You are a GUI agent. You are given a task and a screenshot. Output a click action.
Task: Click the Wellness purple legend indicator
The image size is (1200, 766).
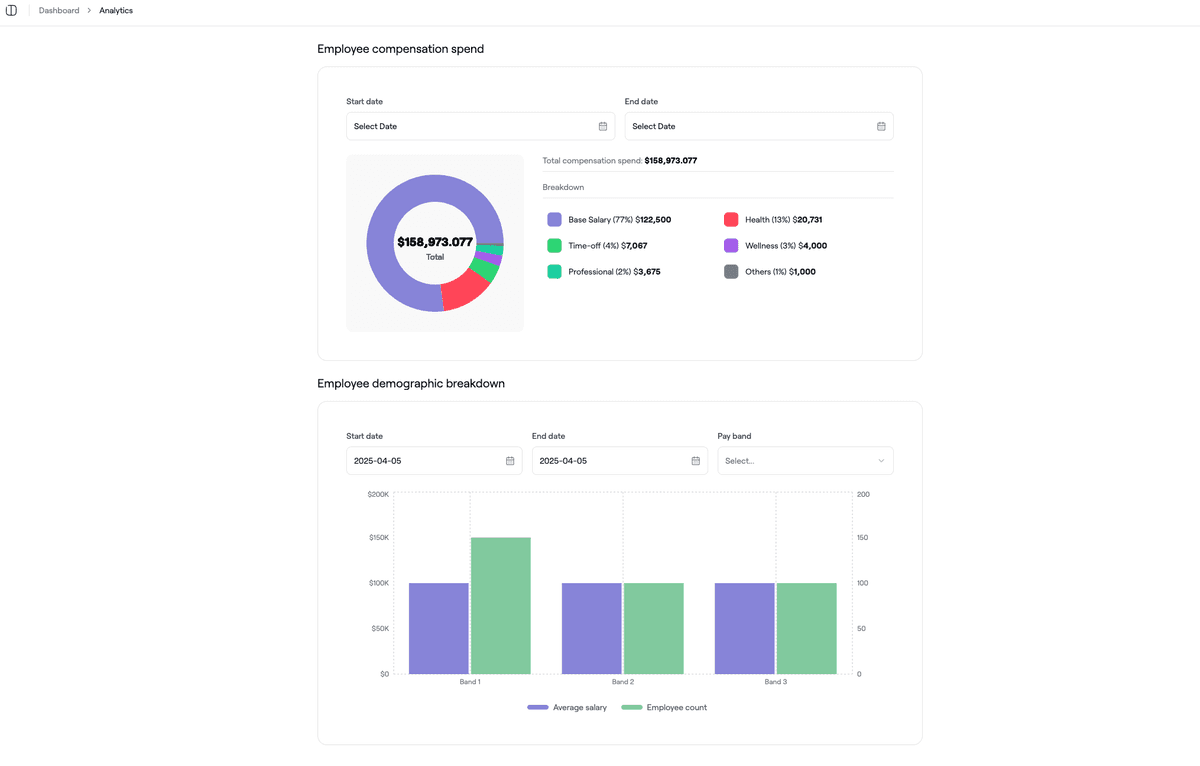[731, 245]
